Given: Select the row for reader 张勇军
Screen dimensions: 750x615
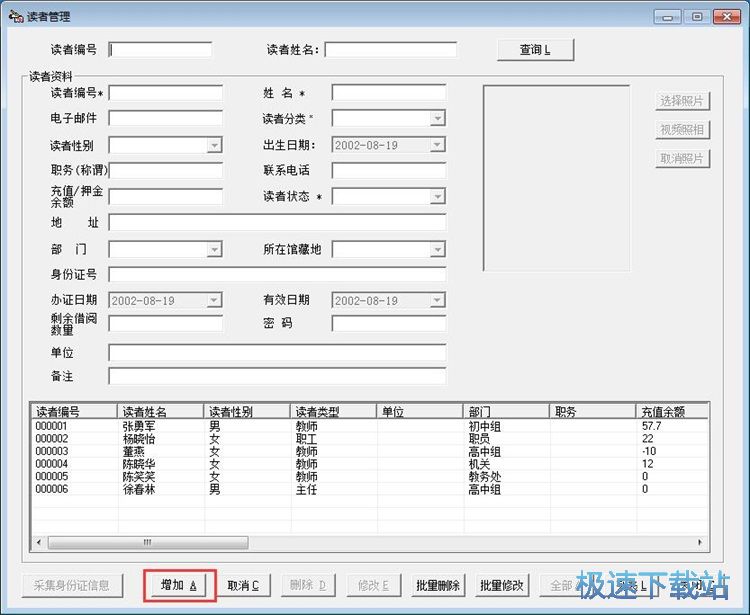Looking at the screenshot, I should pos(144,427).
